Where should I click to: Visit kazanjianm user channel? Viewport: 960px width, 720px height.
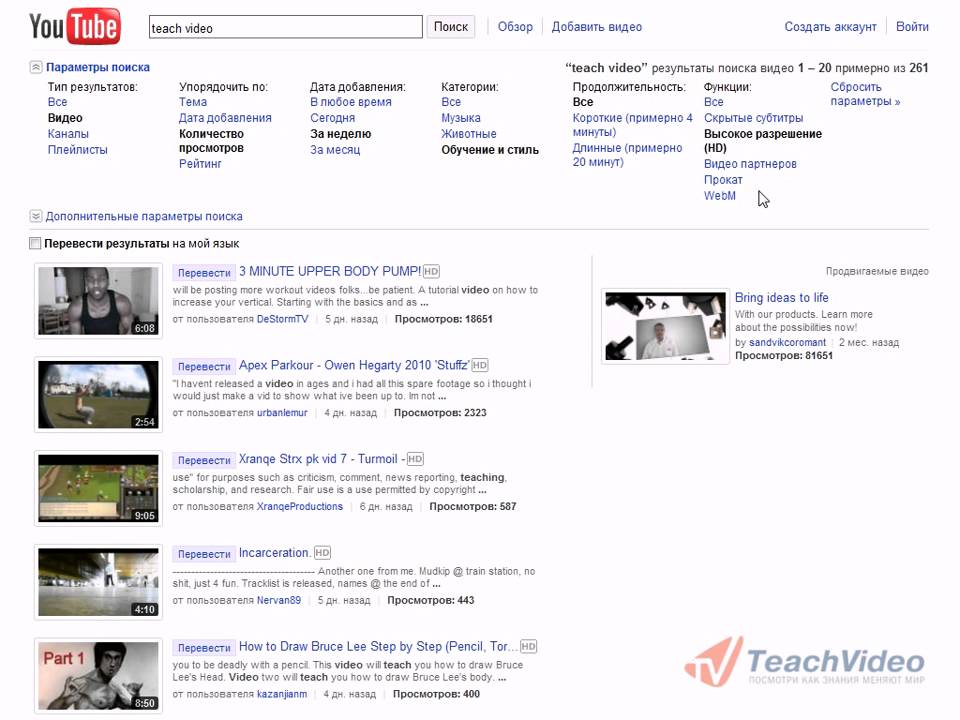point(282,694)
